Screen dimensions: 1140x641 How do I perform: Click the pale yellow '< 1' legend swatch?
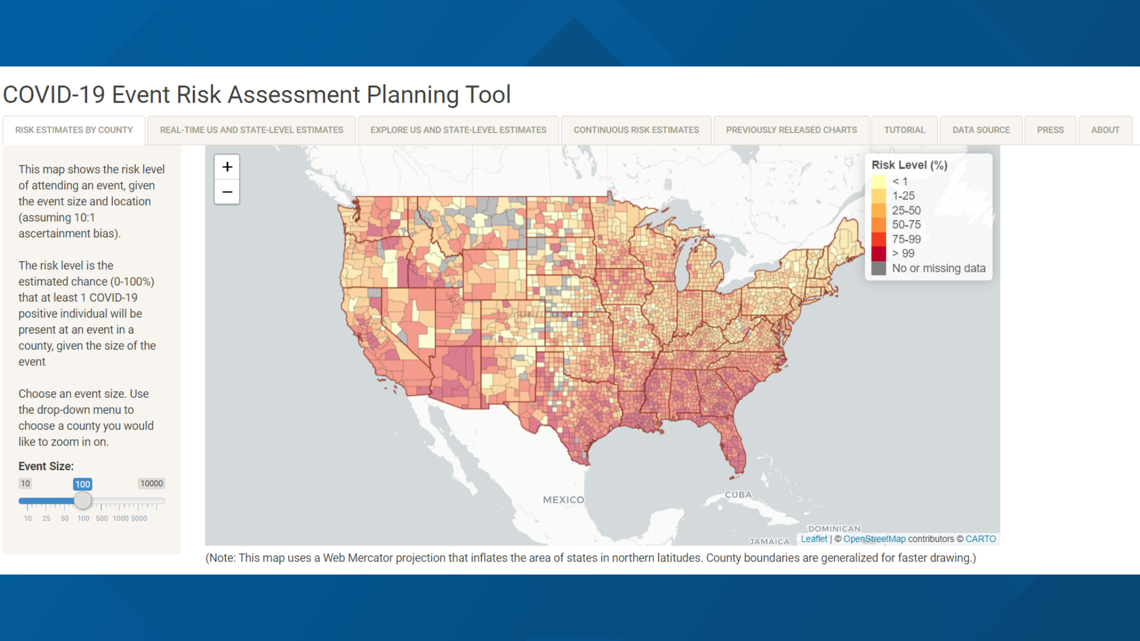[878, 182]
